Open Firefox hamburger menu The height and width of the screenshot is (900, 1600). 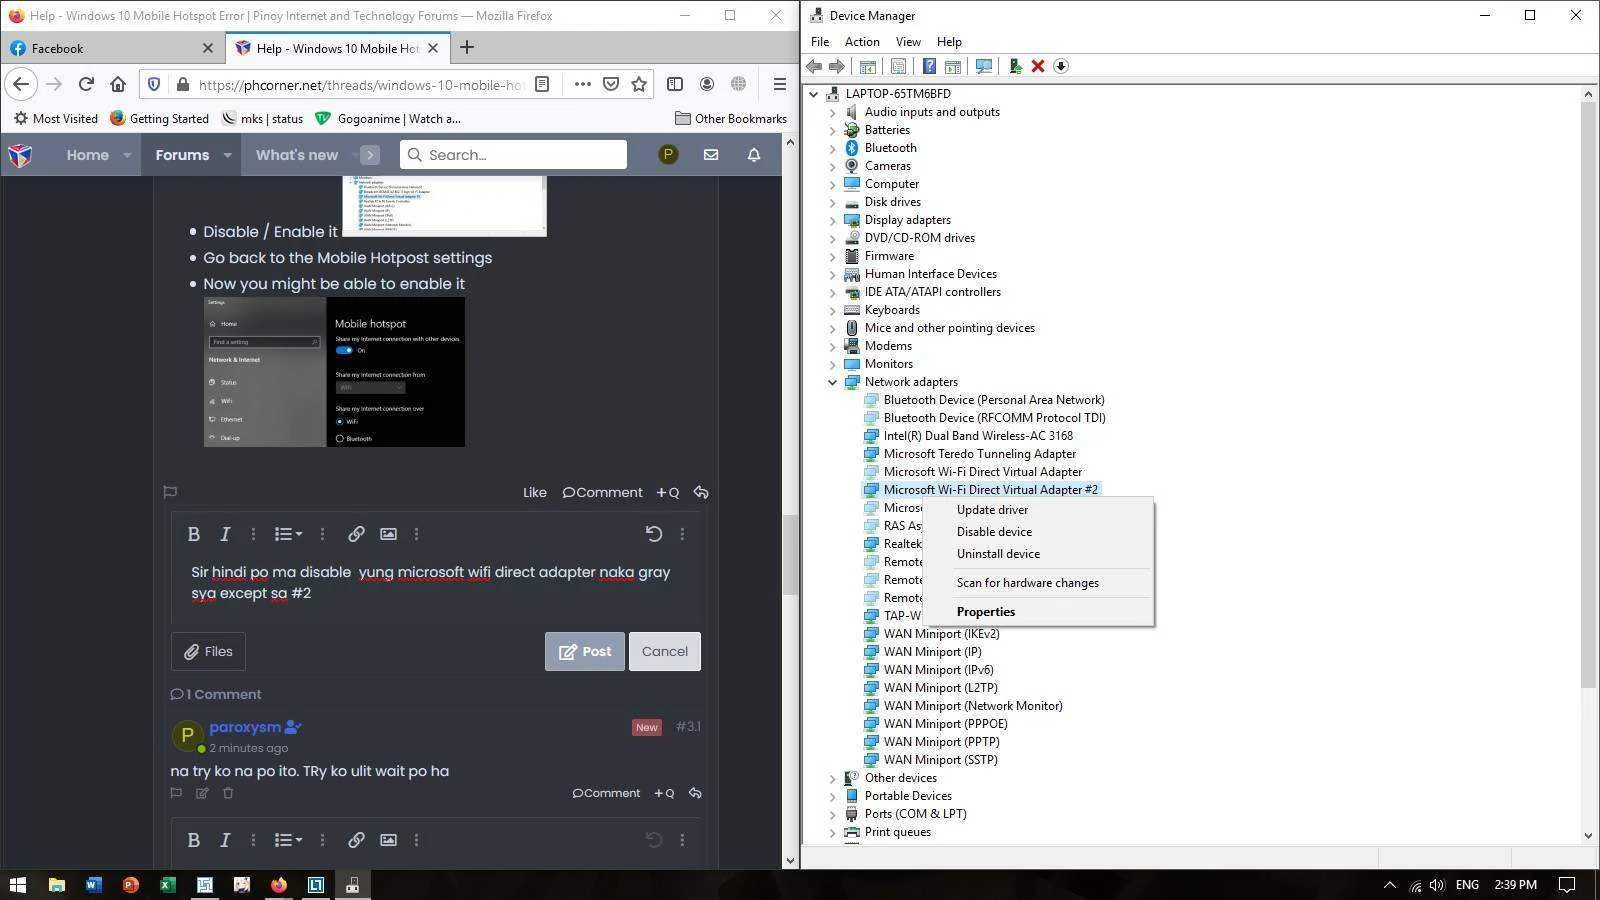tap(780, 84)
